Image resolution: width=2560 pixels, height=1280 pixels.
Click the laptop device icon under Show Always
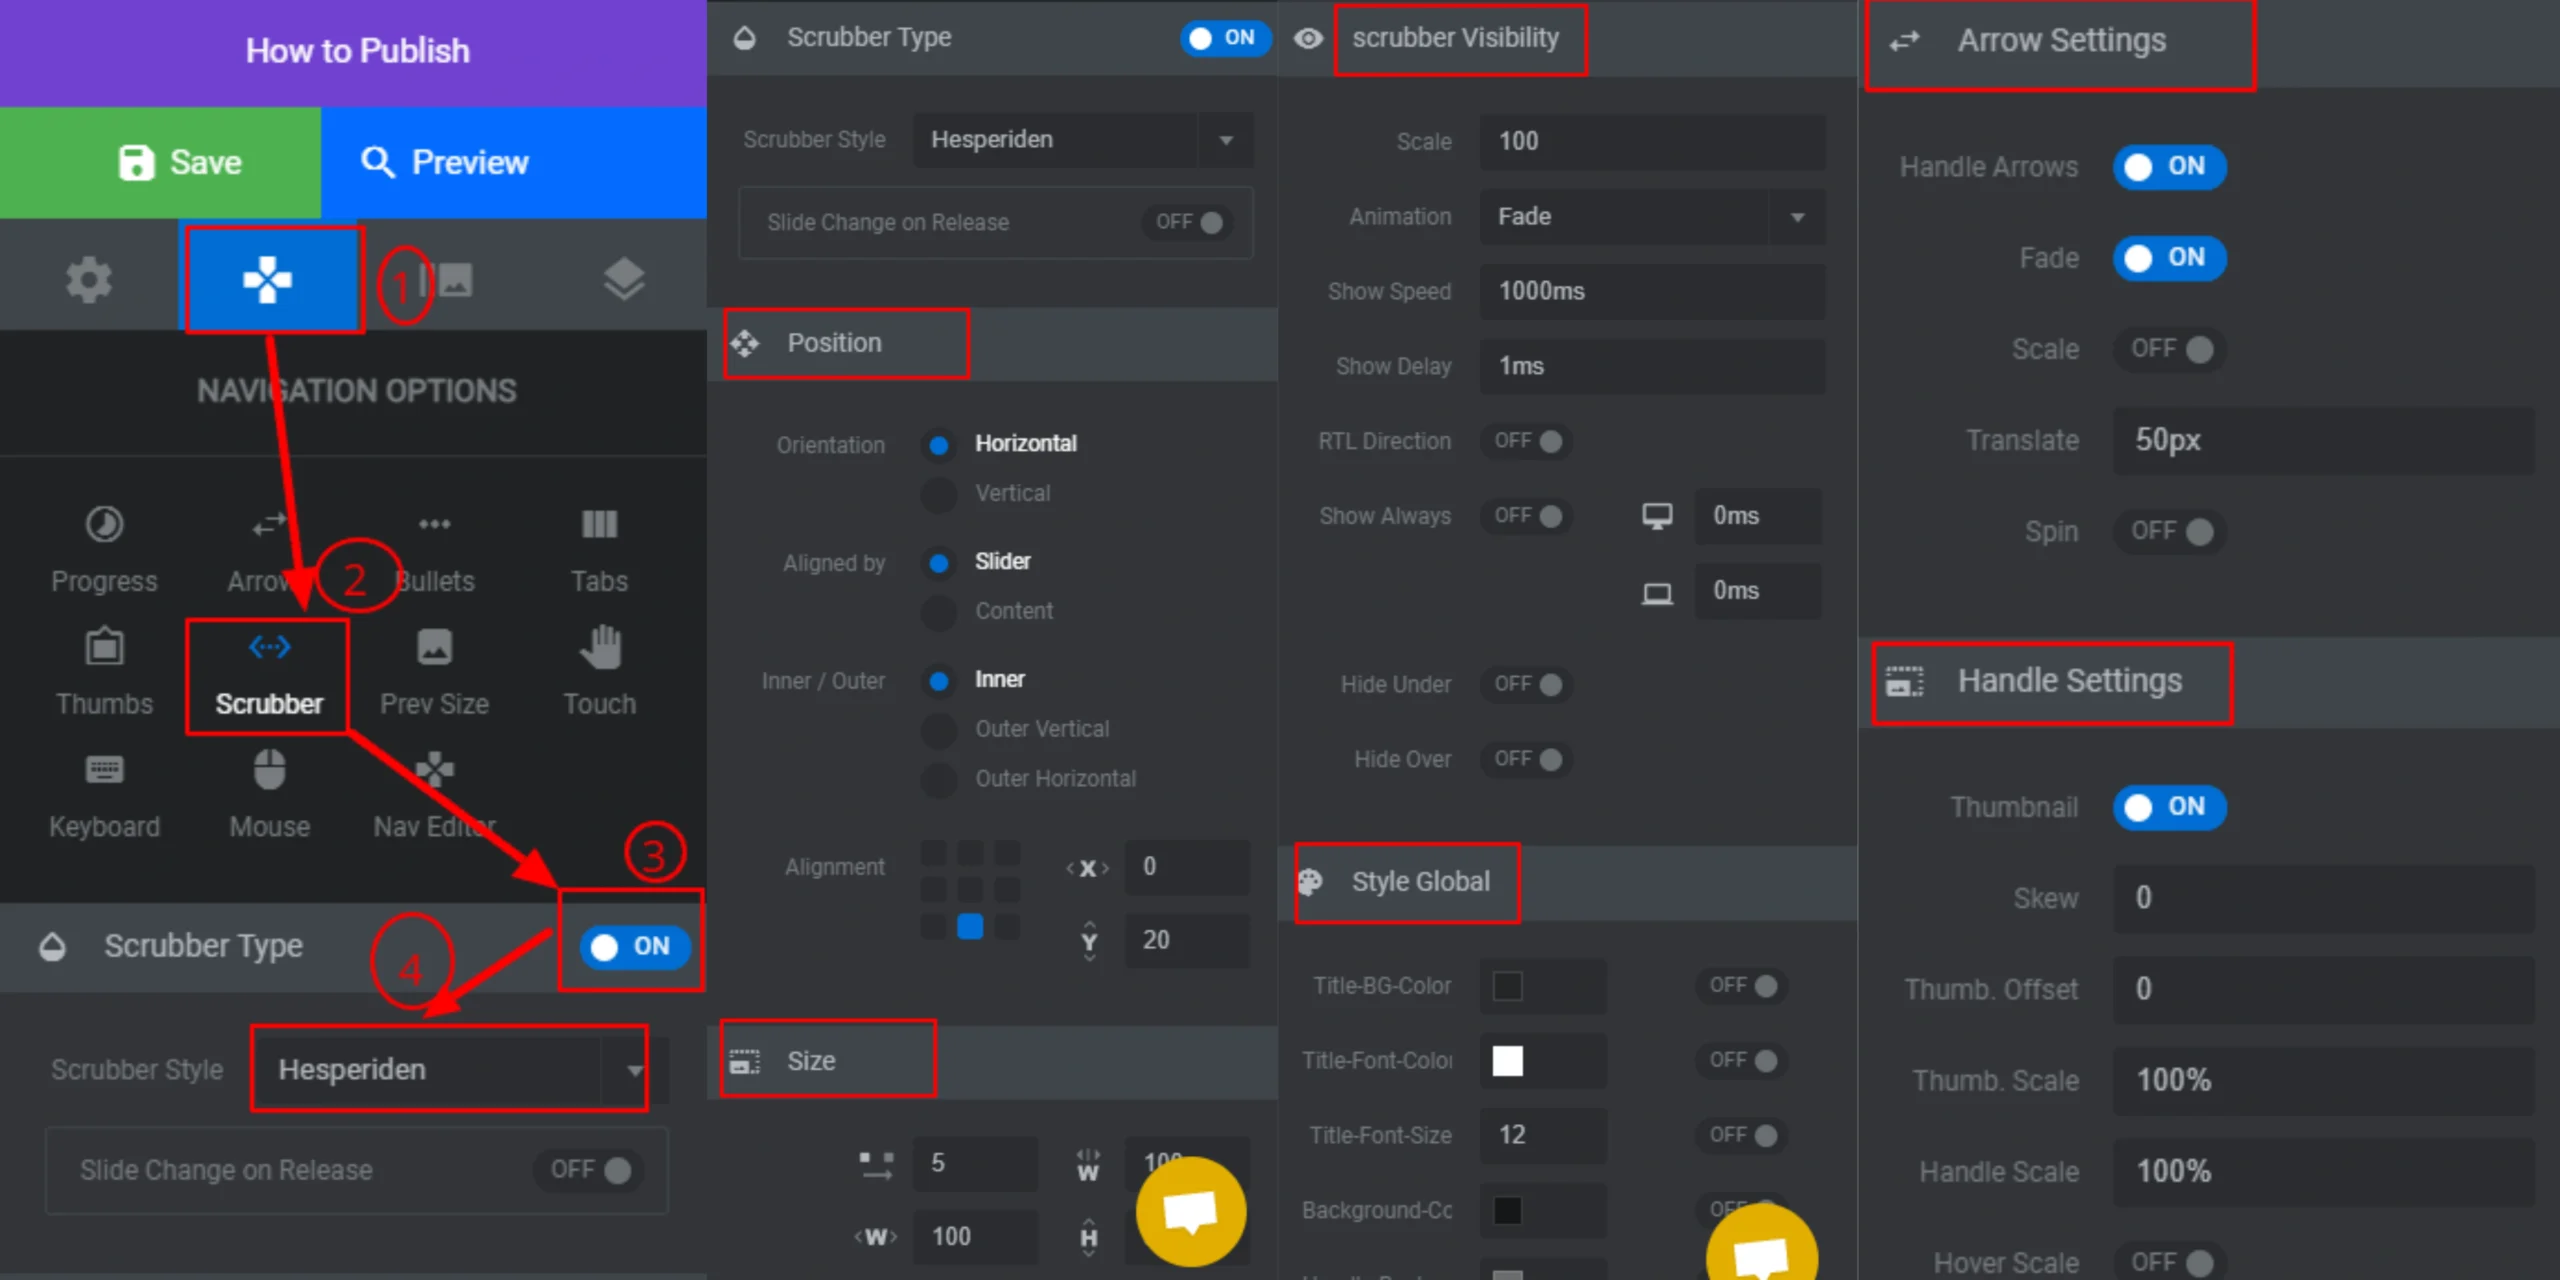point(1657,593)
